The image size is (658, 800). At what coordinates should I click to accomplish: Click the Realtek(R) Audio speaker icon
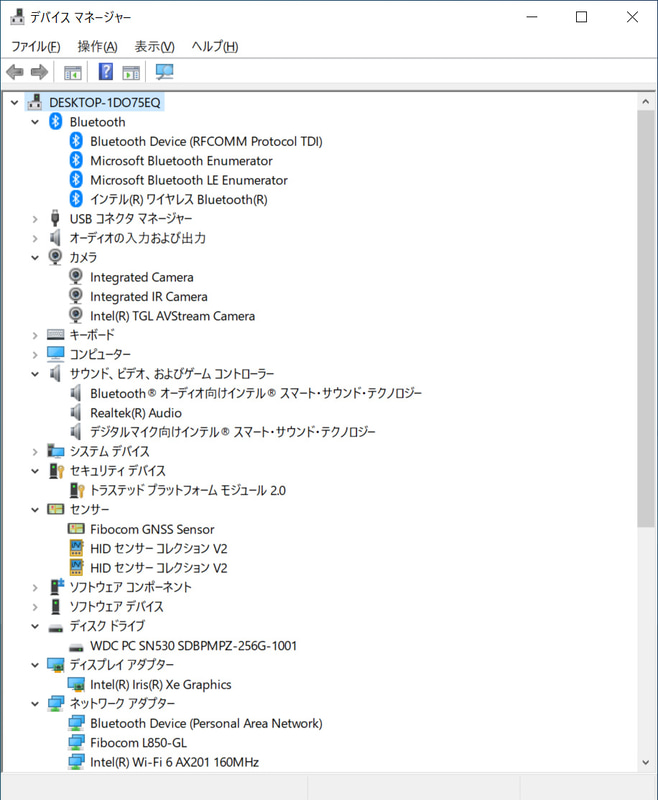tap(75, 412)
